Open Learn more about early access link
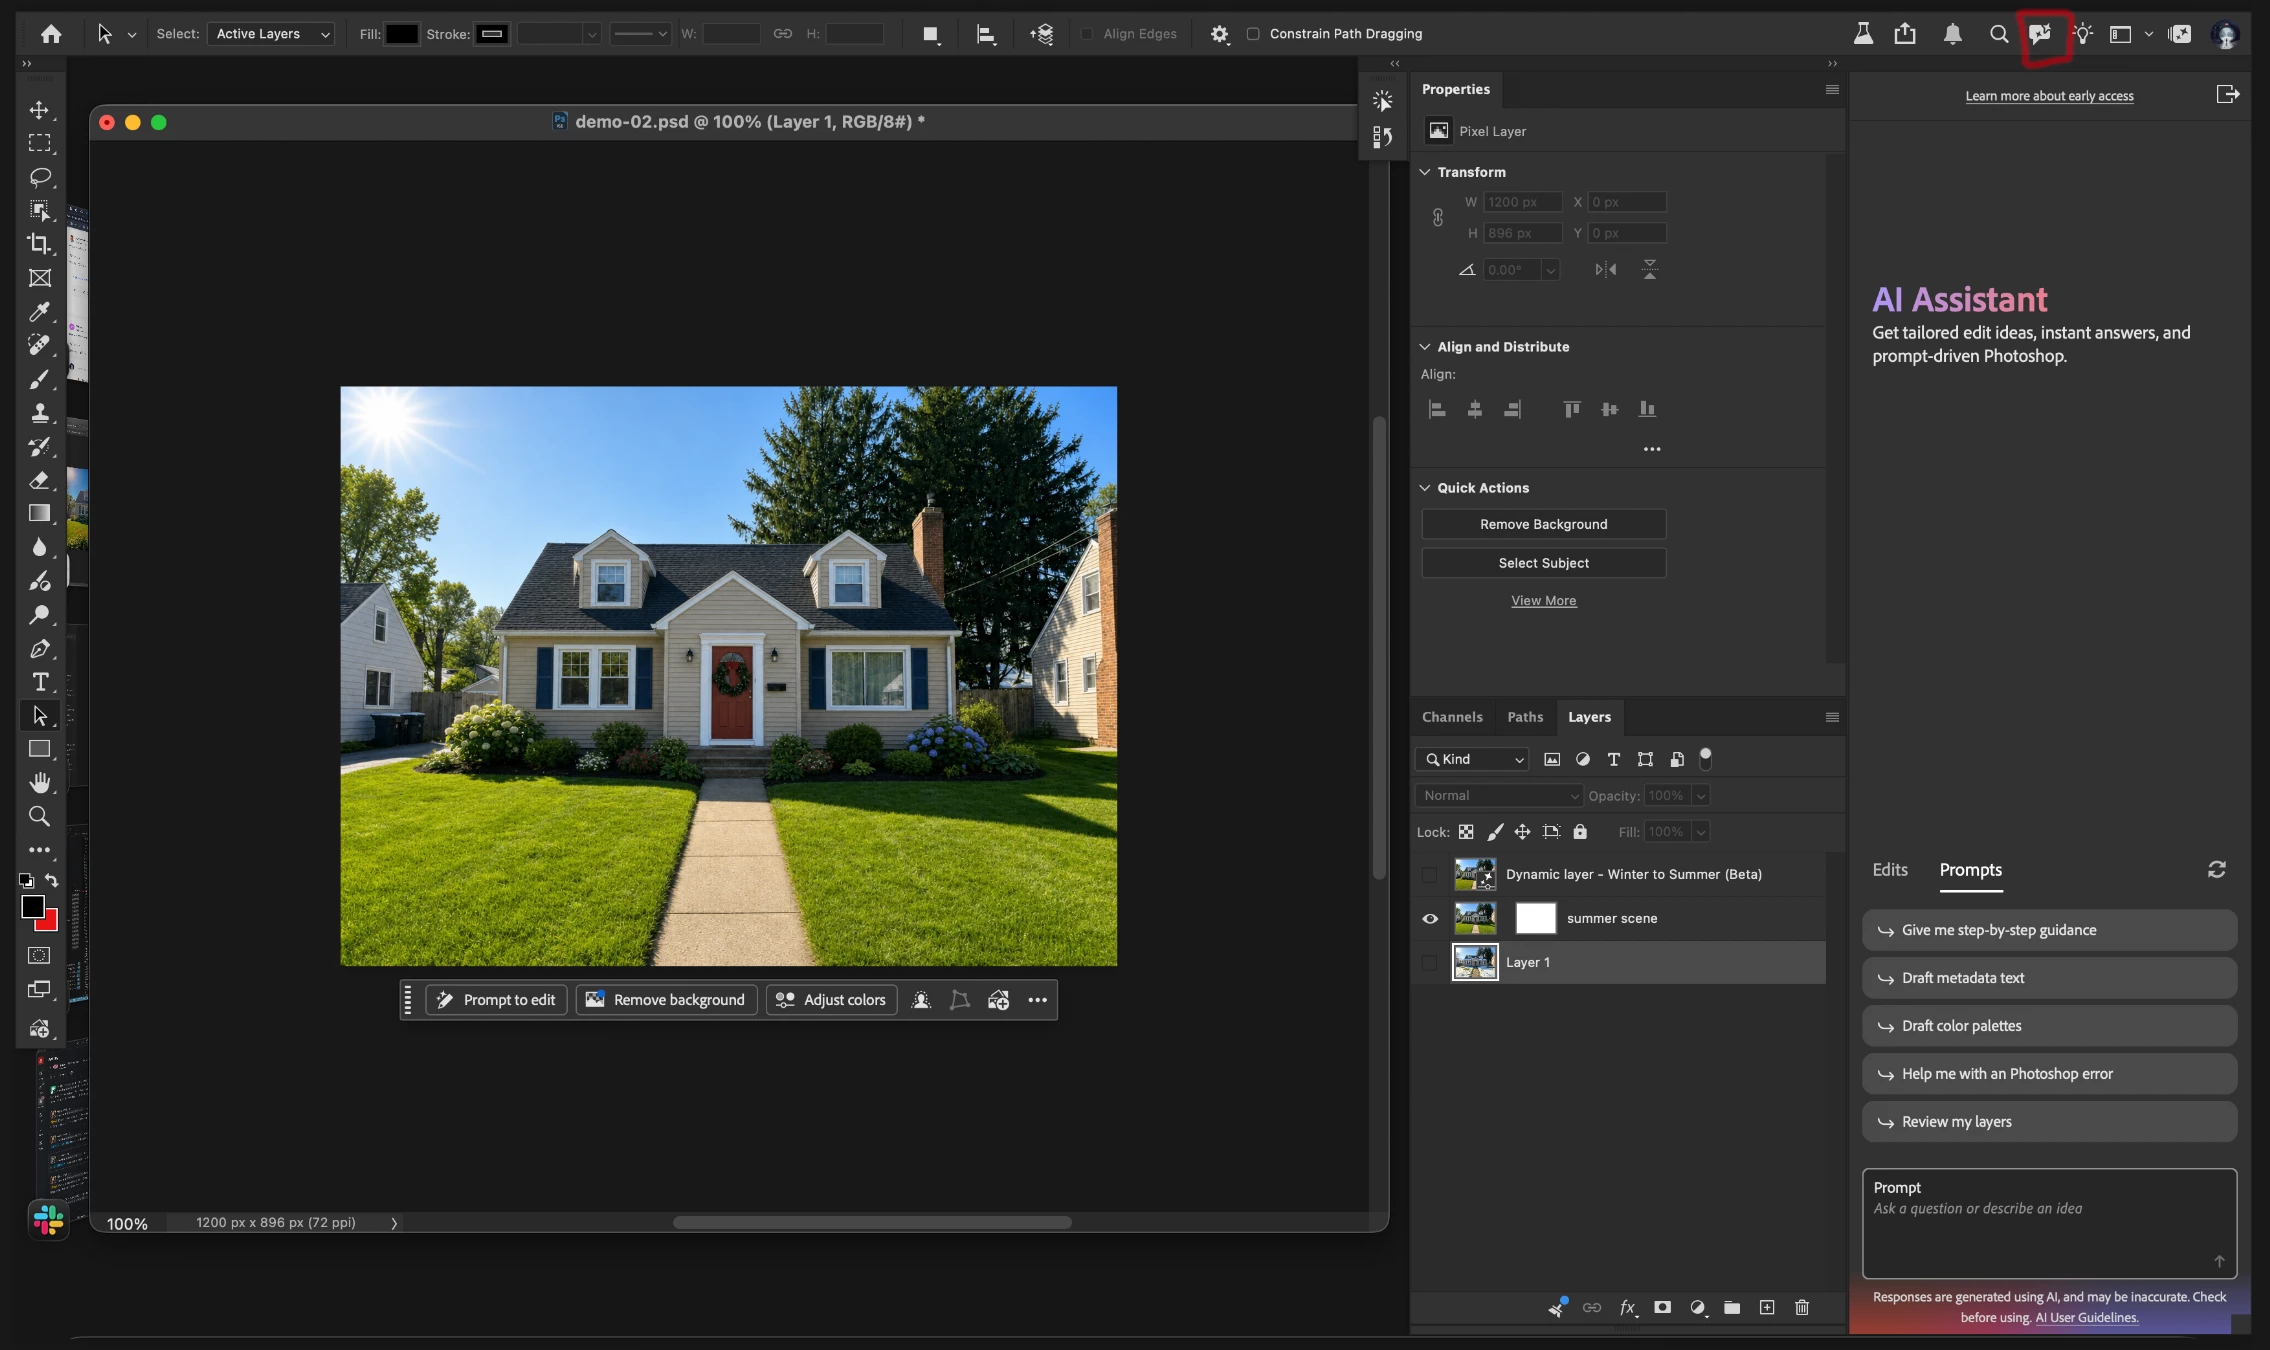The height and width of the screenshot is (1350, 2270). point(2049,96)
